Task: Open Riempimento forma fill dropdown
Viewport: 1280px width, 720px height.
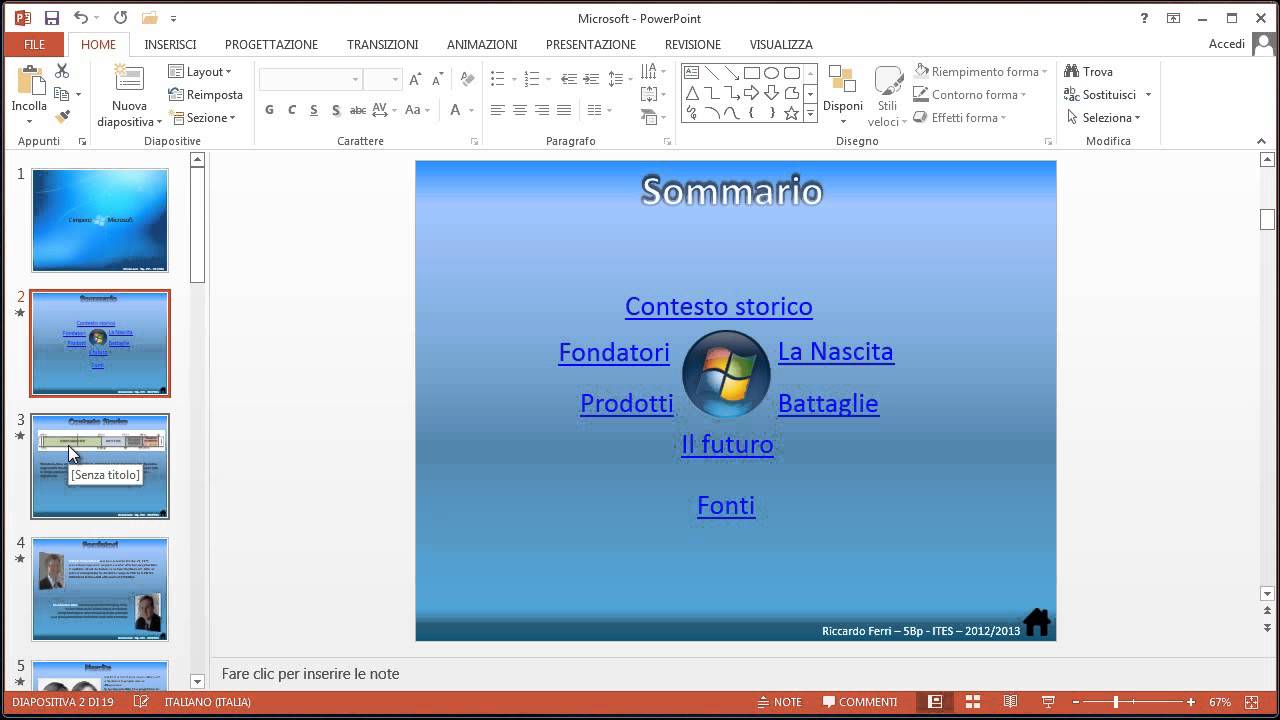Action: (x=981, y=71)
